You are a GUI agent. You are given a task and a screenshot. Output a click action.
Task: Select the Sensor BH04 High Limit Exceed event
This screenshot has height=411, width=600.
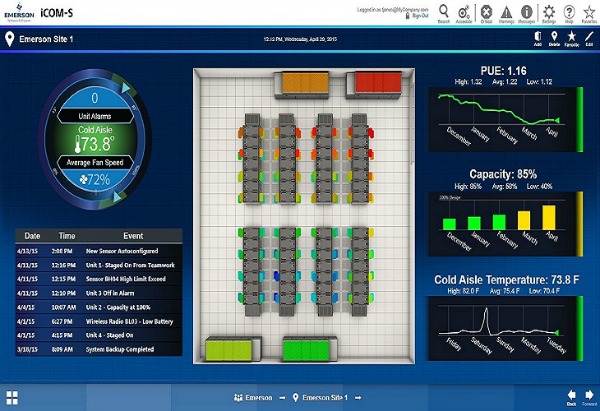99,279
